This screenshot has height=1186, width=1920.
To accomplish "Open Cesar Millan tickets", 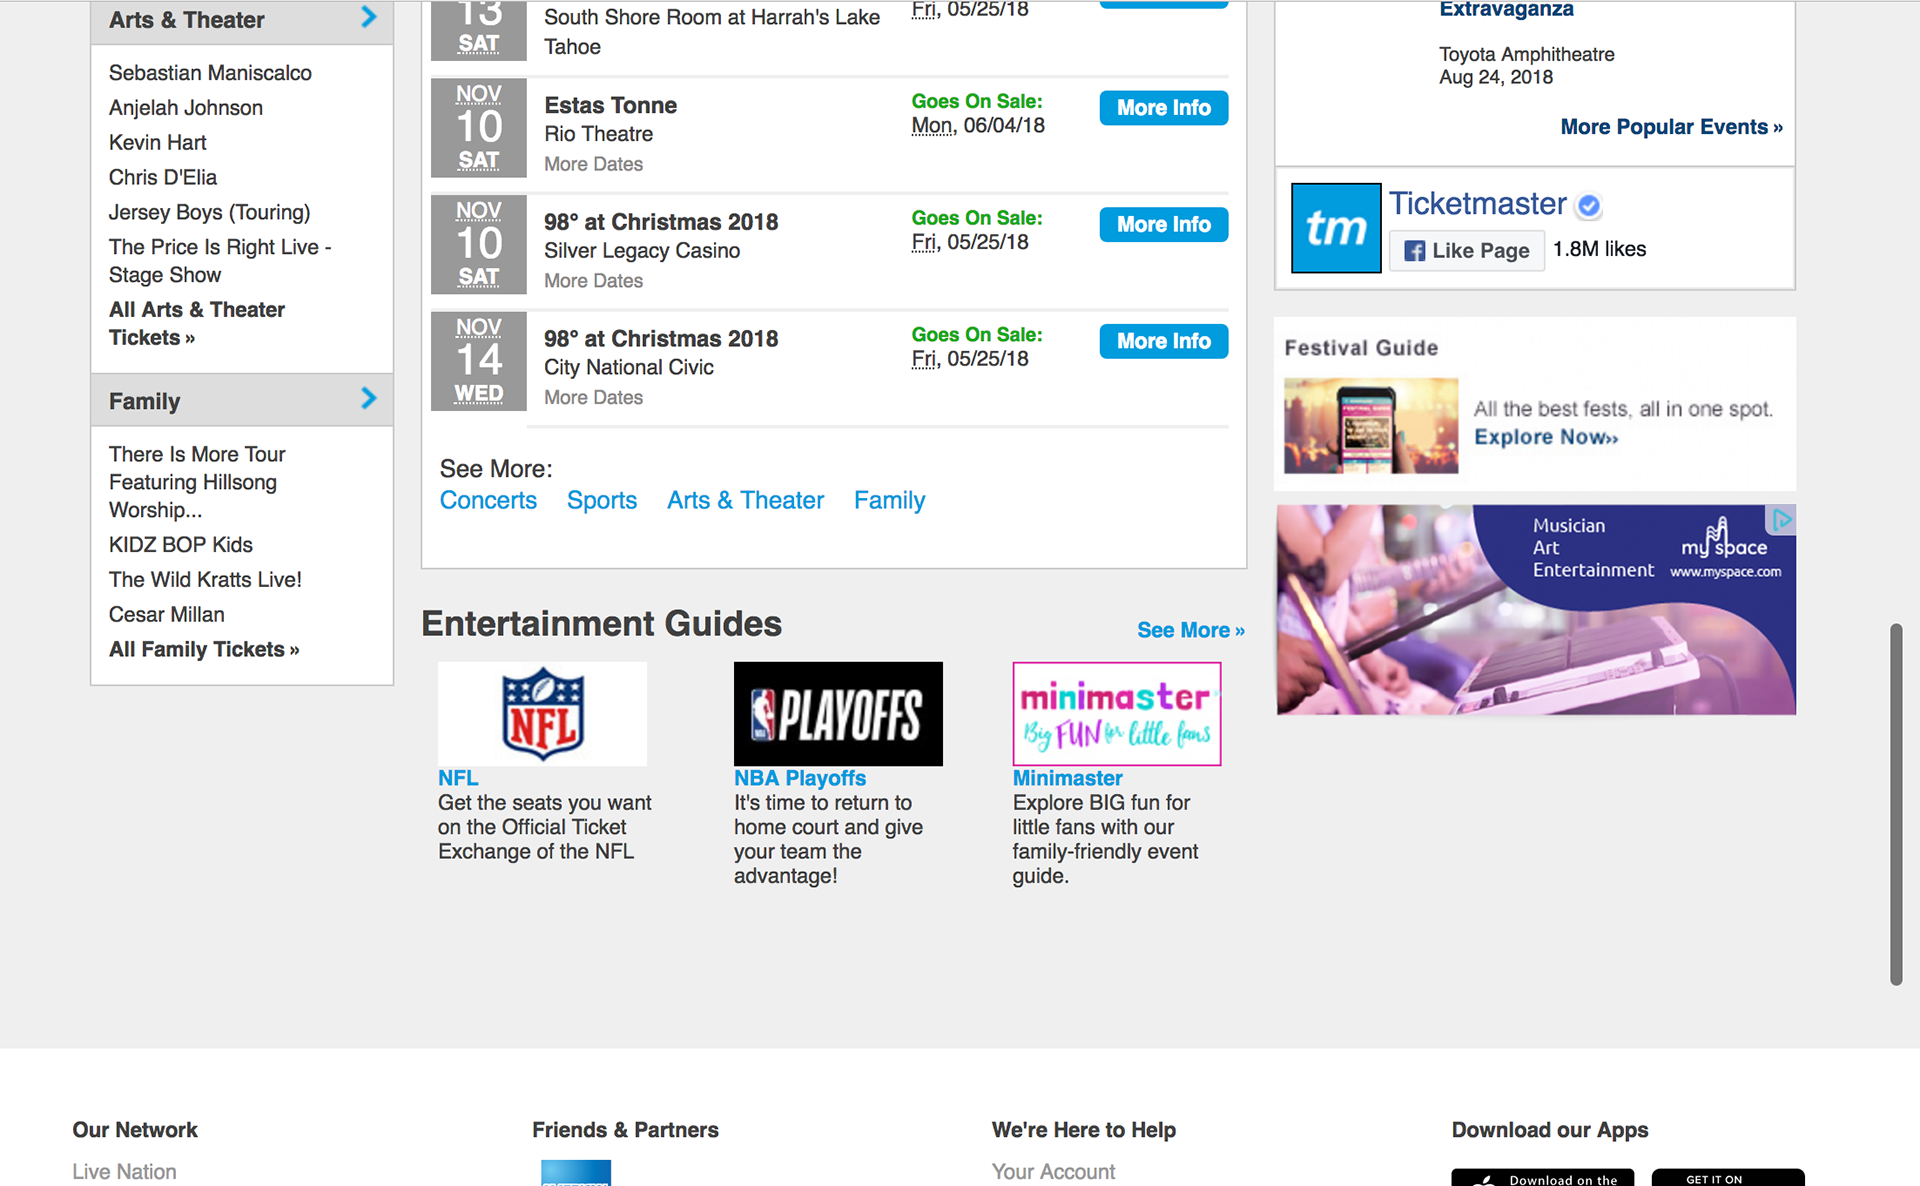I will click(x=167, y=615).
